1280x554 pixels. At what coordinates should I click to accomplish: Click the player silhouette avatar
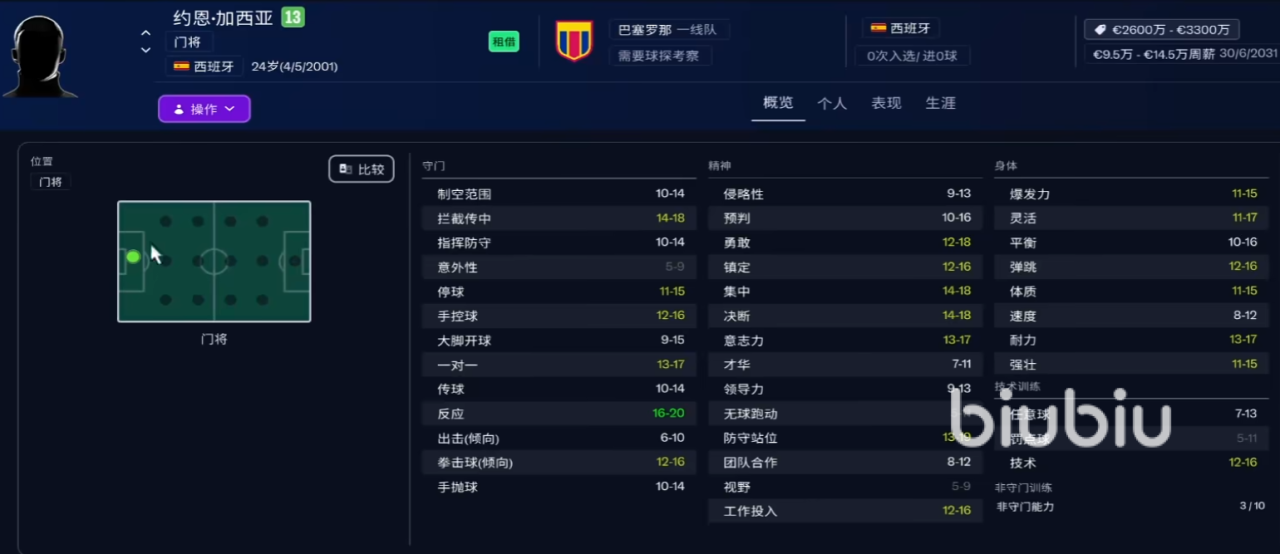[40, 57]
